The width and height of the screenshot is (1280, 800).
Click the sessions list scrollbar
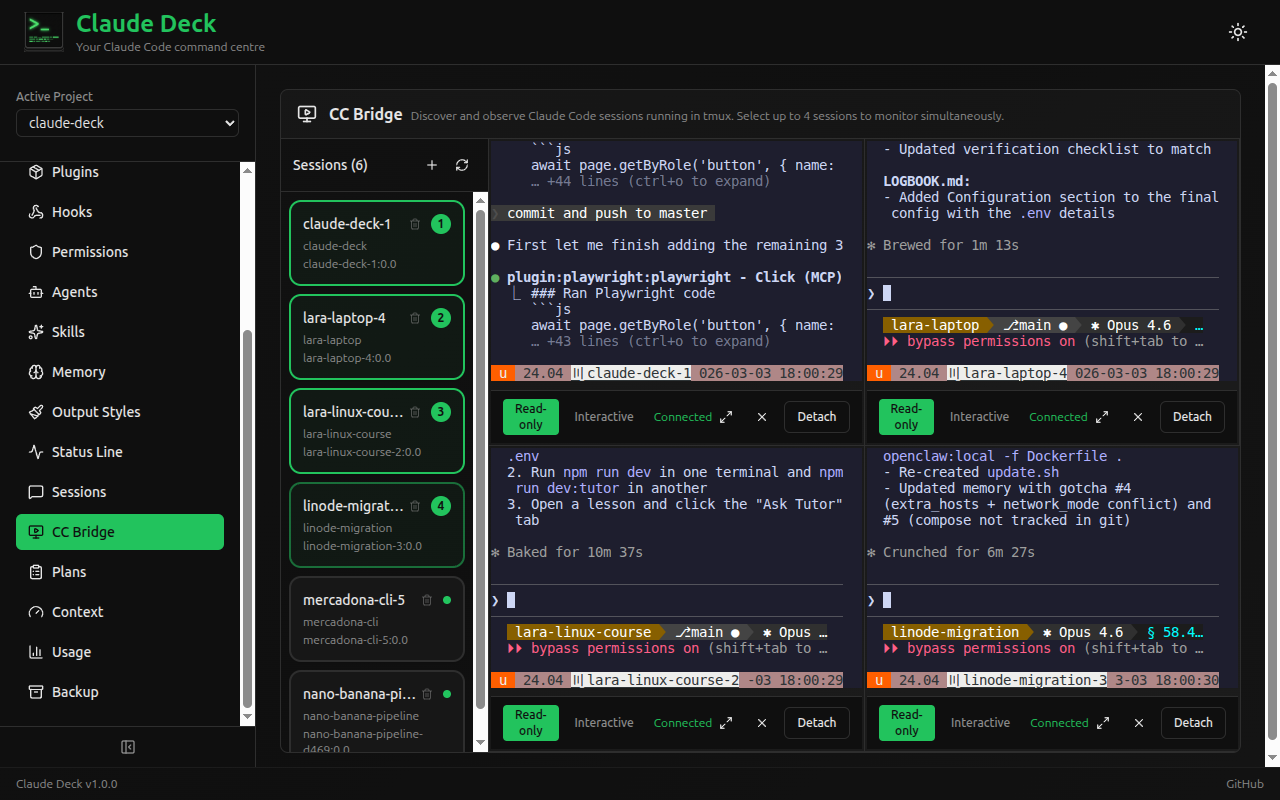coord(480,300)
